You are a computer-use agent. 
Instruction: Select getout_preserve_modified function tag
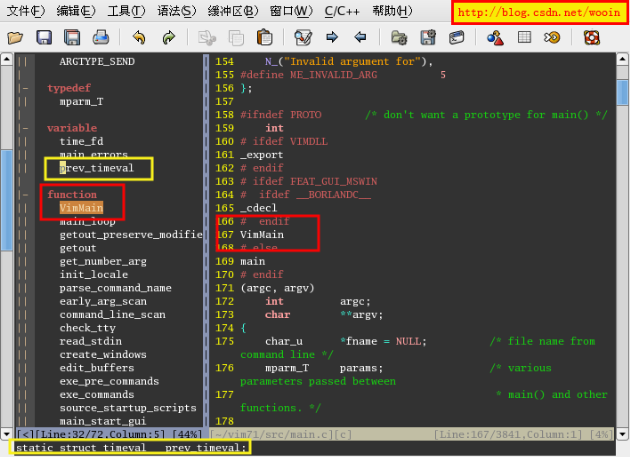point(131,235)
